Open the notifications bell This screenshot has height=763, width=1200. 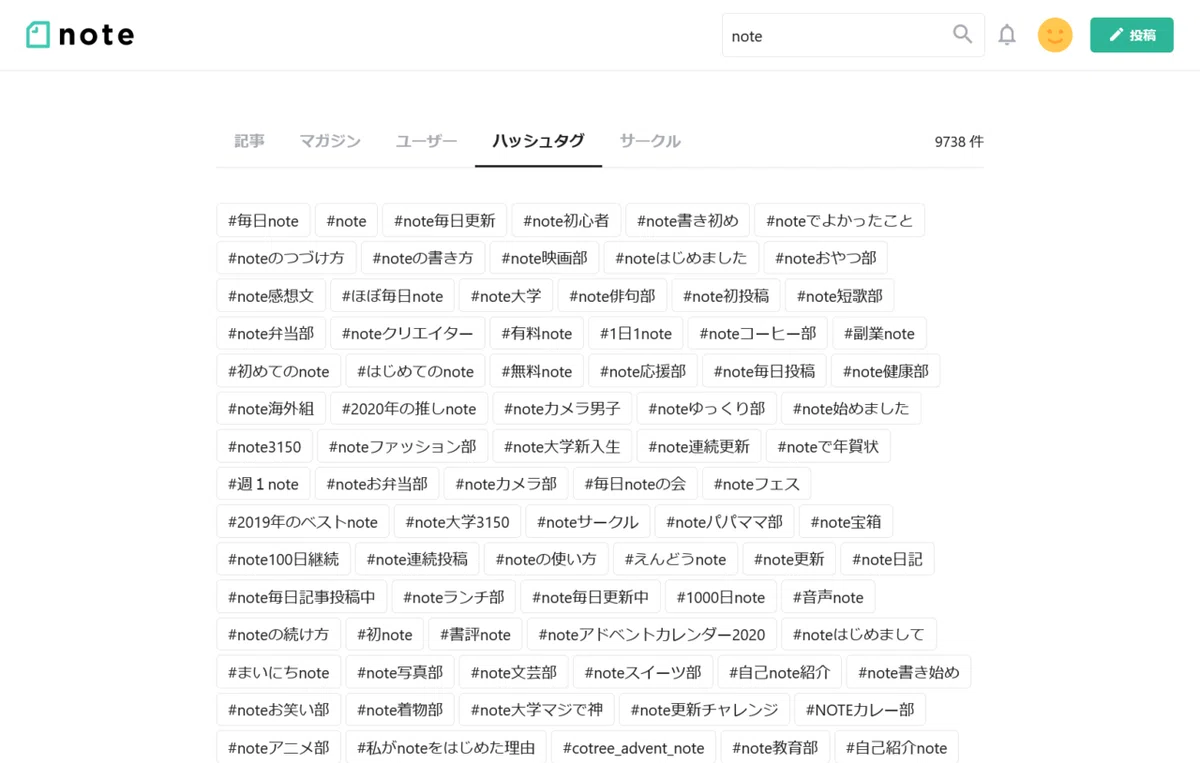click(1007, 35)
